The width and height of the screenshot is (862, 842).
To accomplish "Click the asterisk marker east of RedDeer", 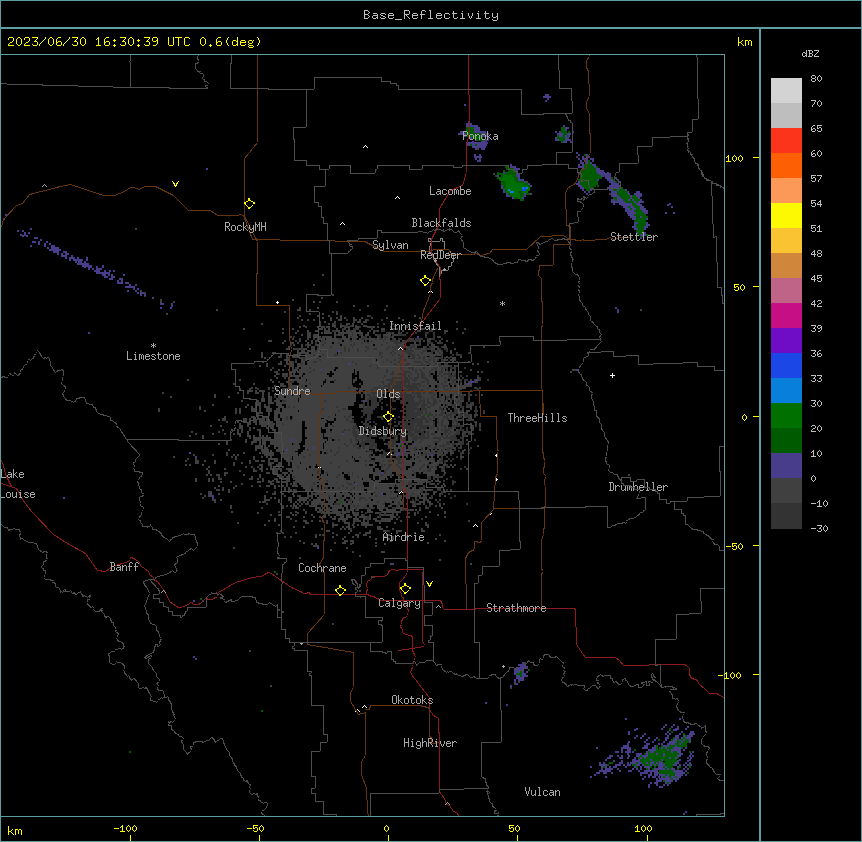I will pyautogui.click(x=502, y=303).
